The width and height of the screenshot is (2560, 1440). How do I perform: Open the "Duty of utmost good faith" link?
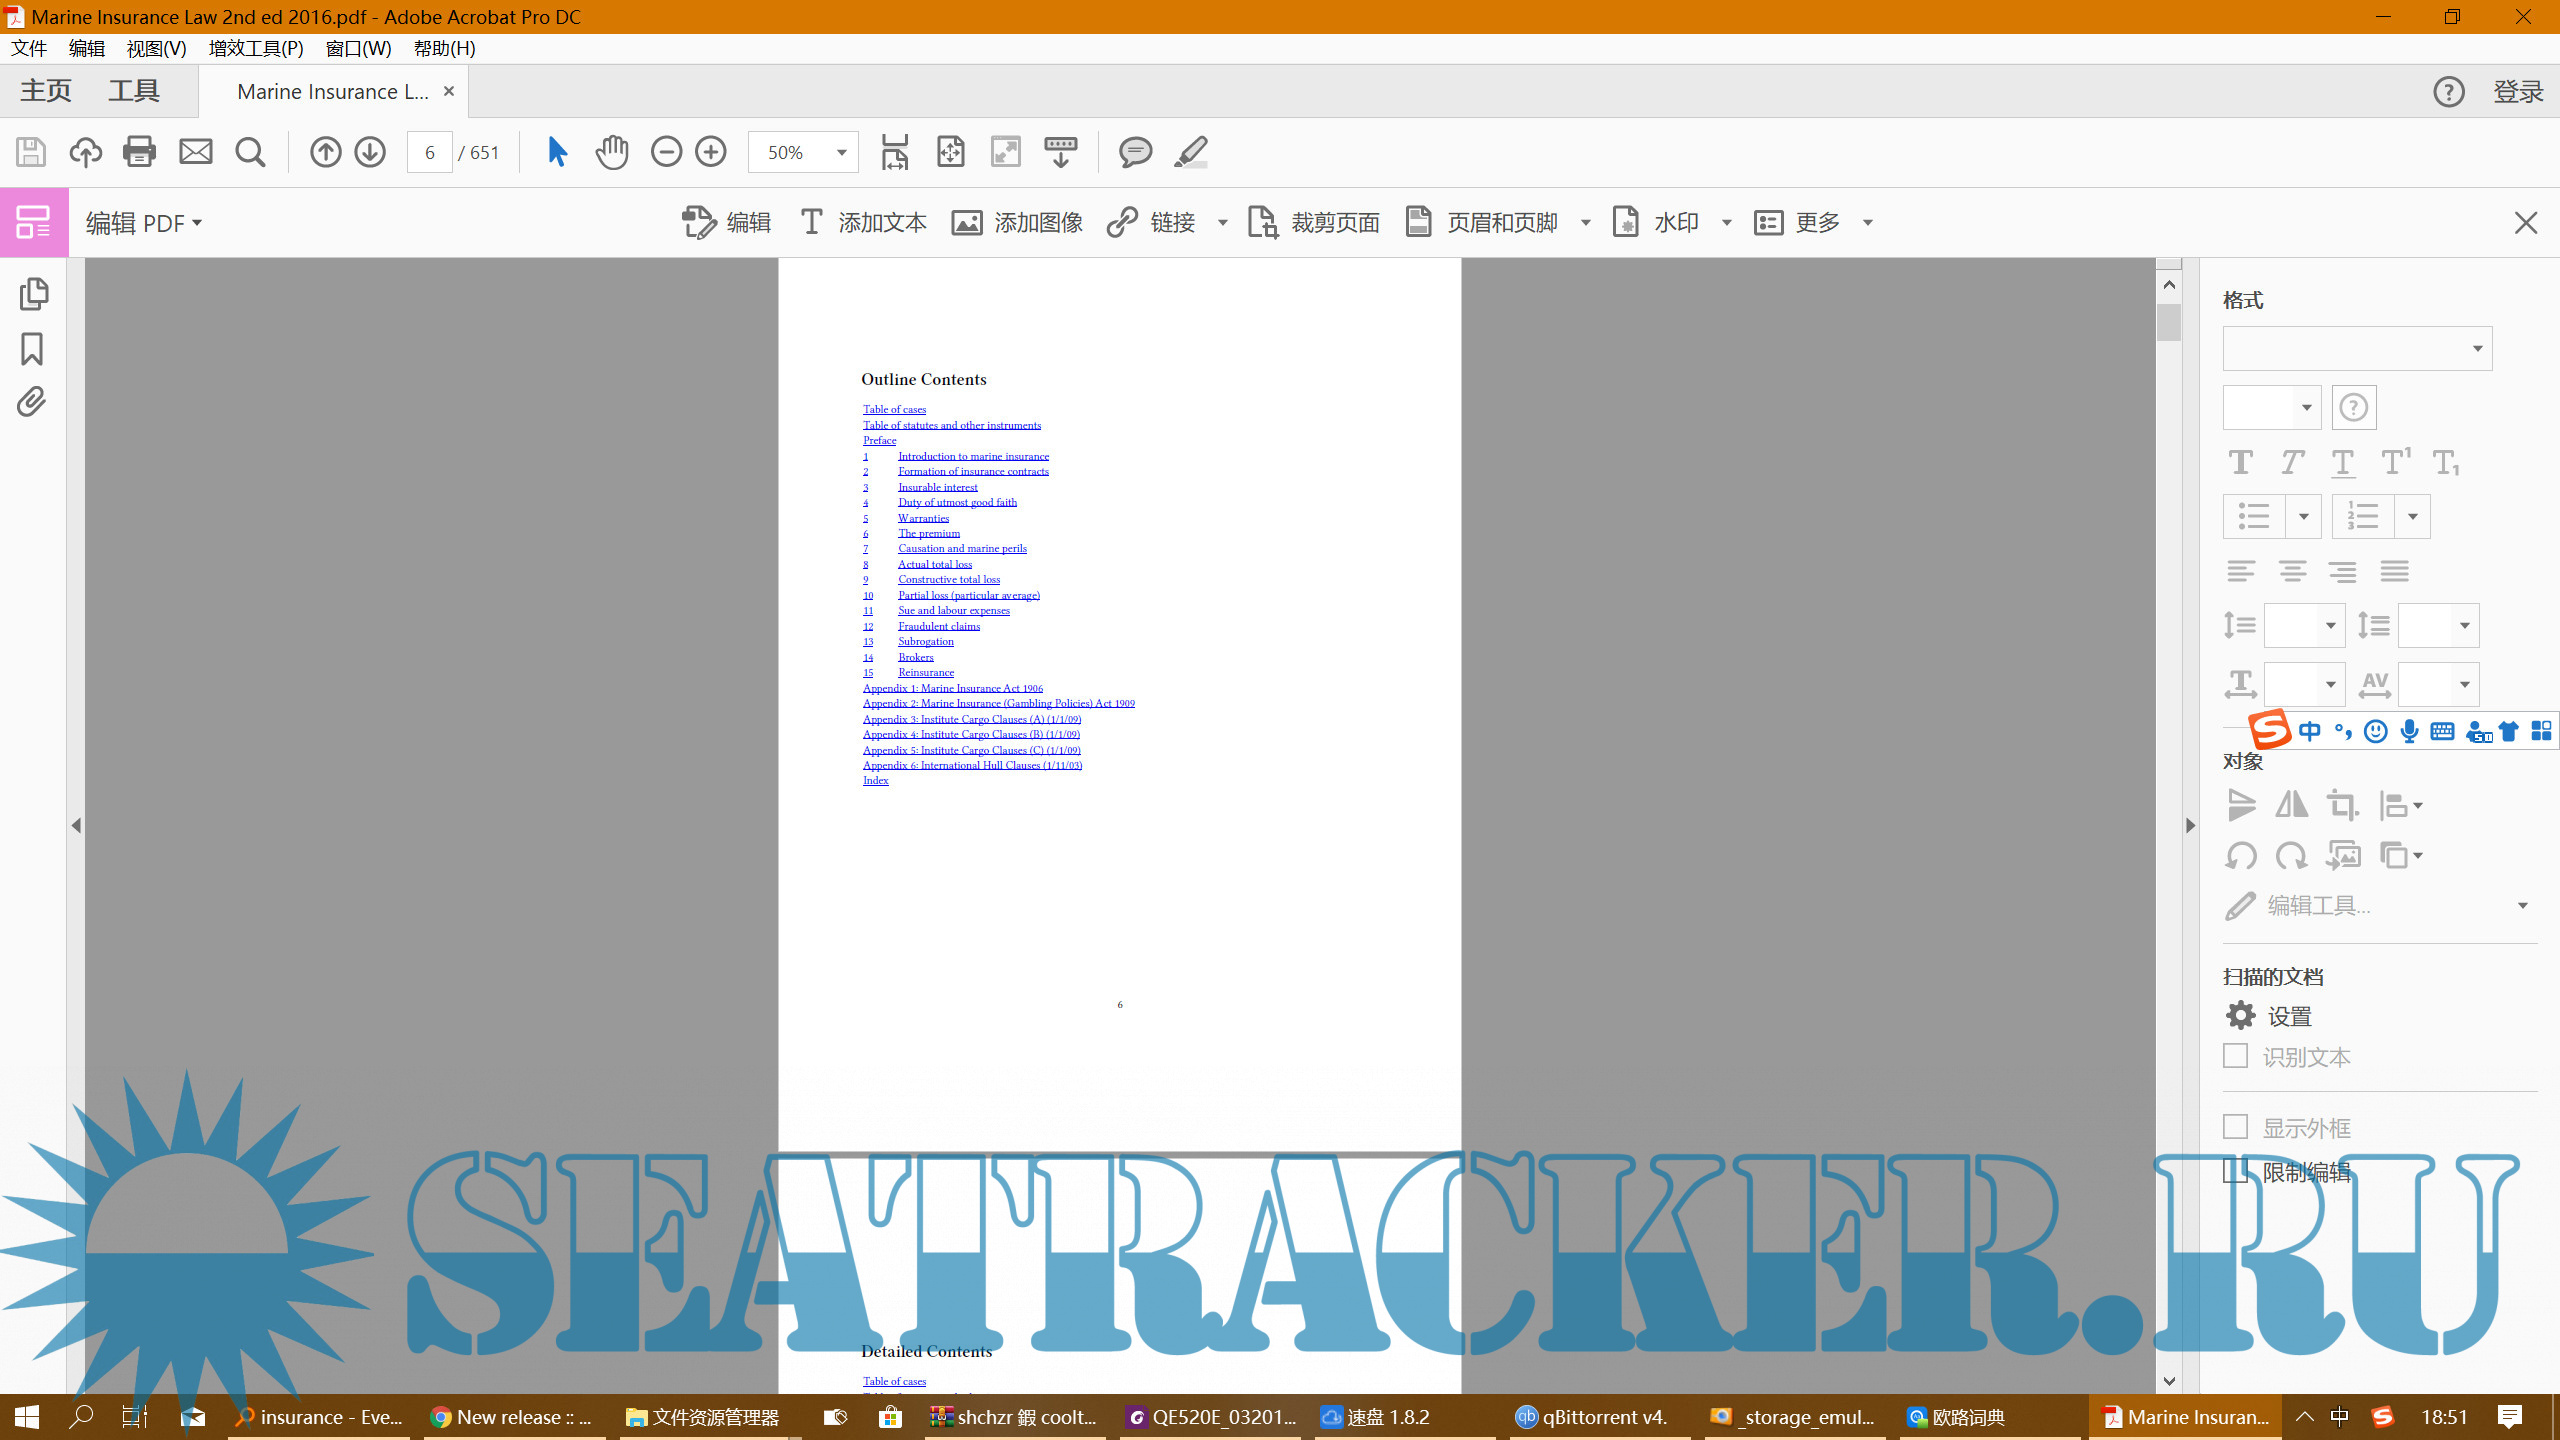(x=957, y=502)
